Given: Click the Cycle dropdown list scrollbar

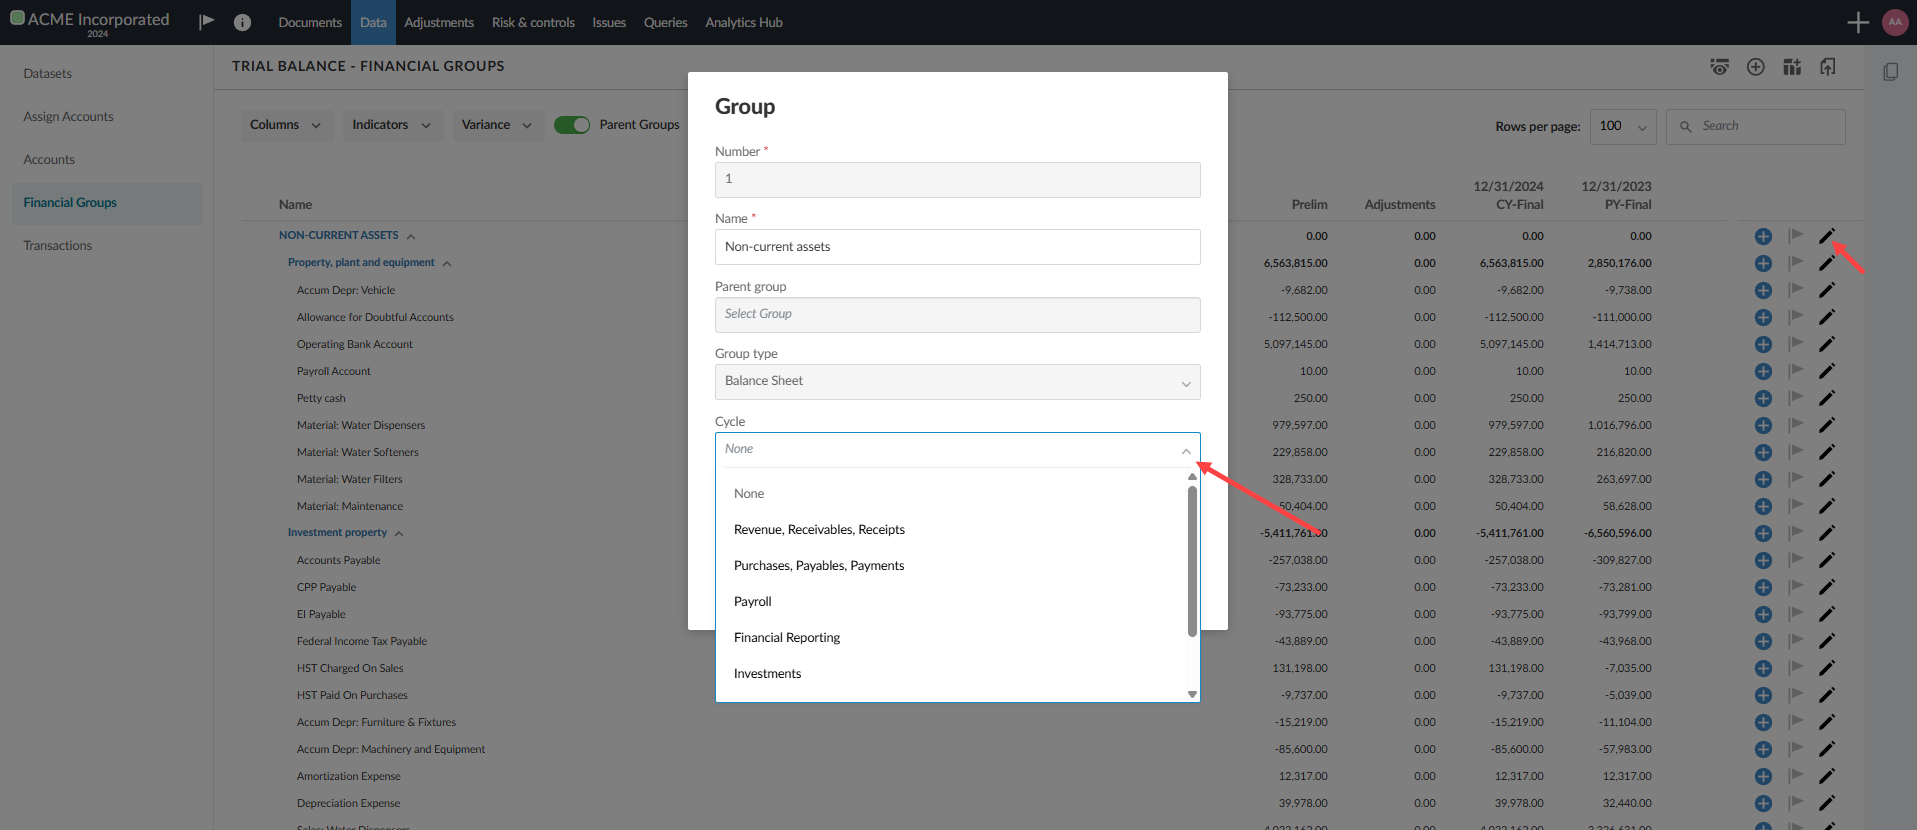Looking at the screenshot, I should click(x=1191, y=560).
